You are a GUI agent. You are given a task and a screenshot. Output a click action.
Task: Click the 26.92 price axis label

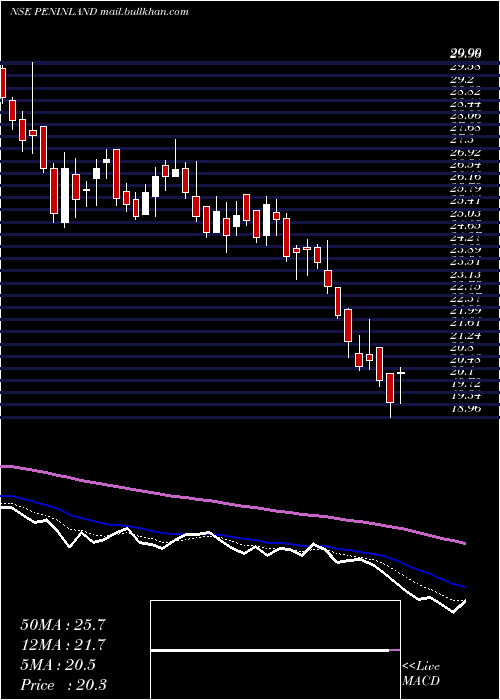pyautogui.click(x=465, y=153)
